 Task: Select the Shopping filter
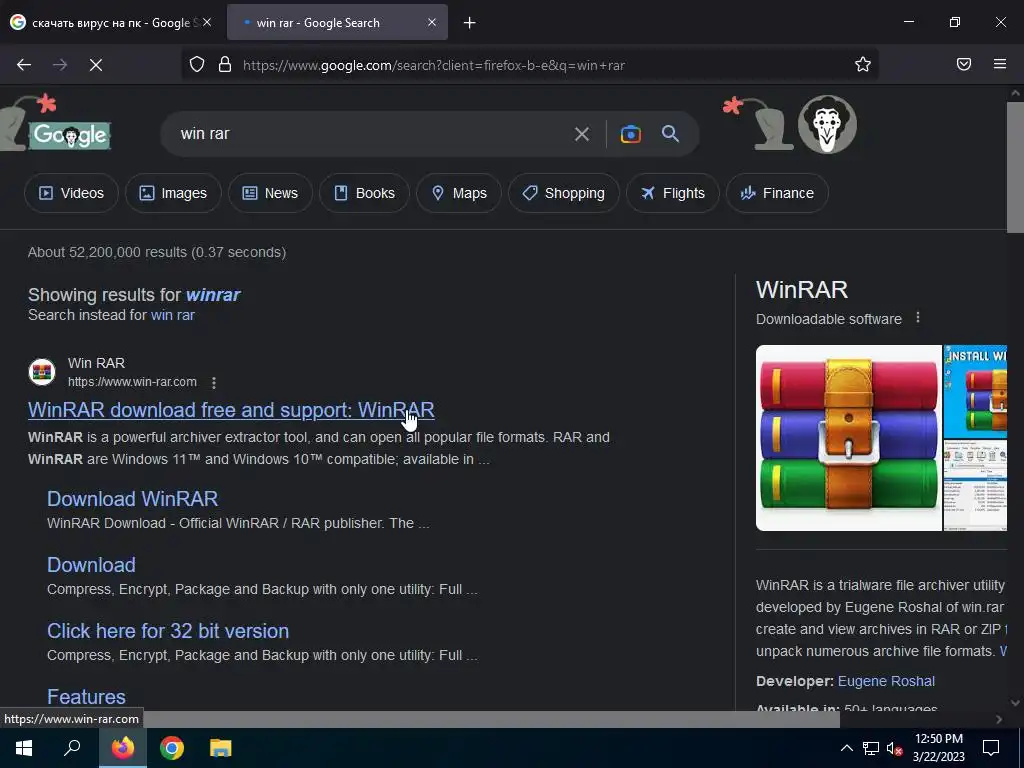(x=564, y=193)
